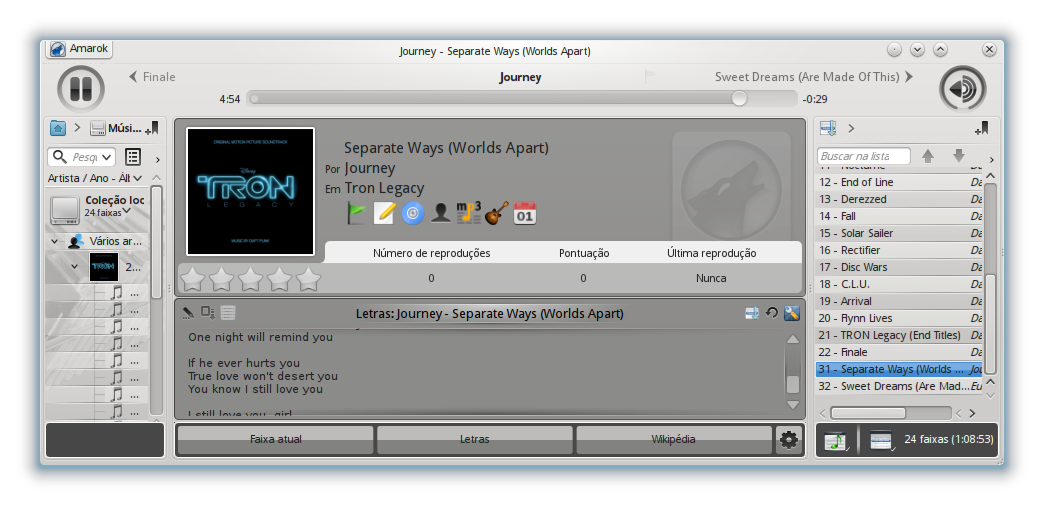
Task: Add bookmark in the playlist panel
Action: click(981, 128)
